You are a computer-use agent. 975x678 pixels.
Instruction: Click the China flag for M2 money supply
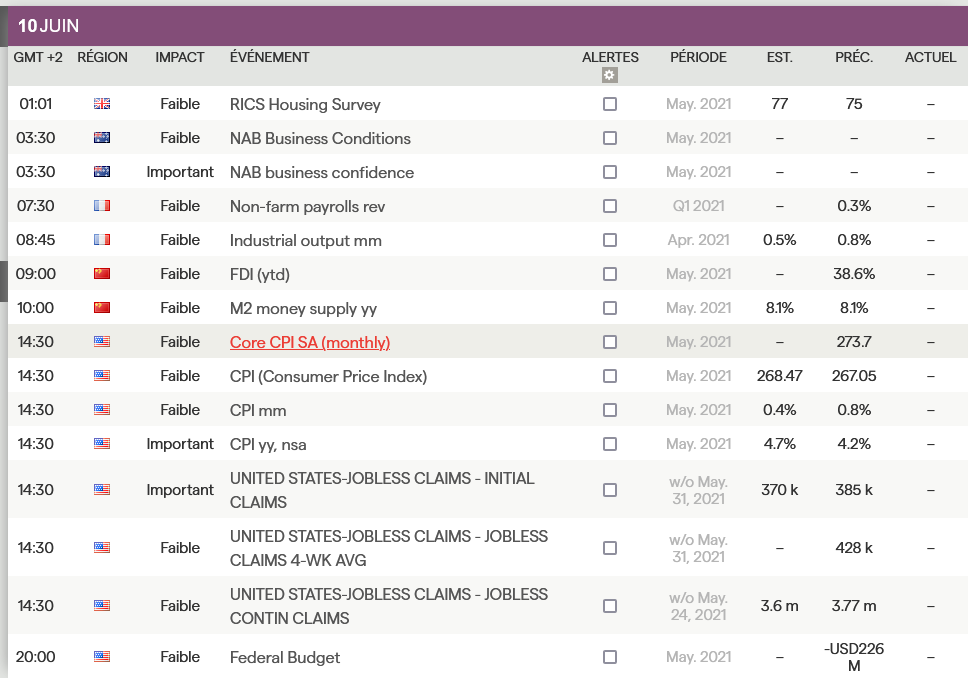pos(102,308)
